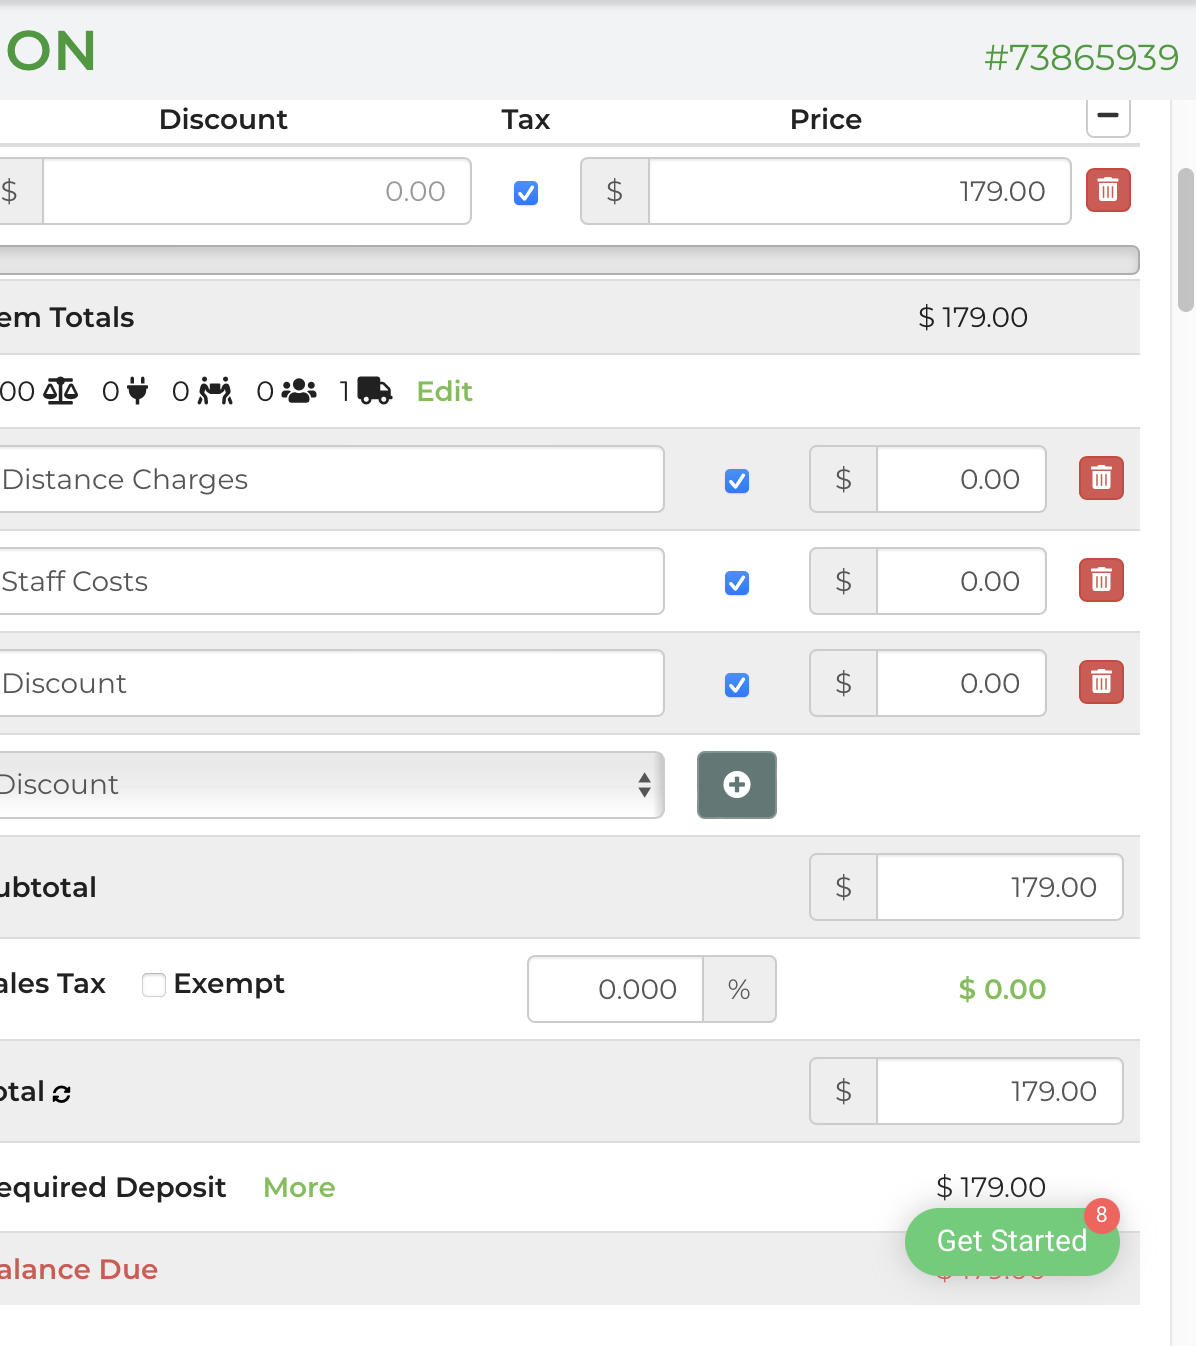Click the vertical page scrollbar
The height and width of the screenshot is (1346, 1196).
[x=1186, y=240]
